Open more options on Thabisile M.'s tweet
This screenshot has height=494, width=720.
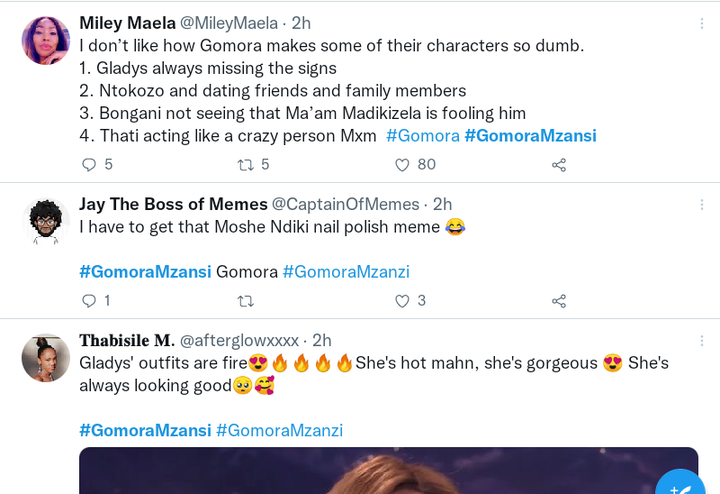pos(702,341)
